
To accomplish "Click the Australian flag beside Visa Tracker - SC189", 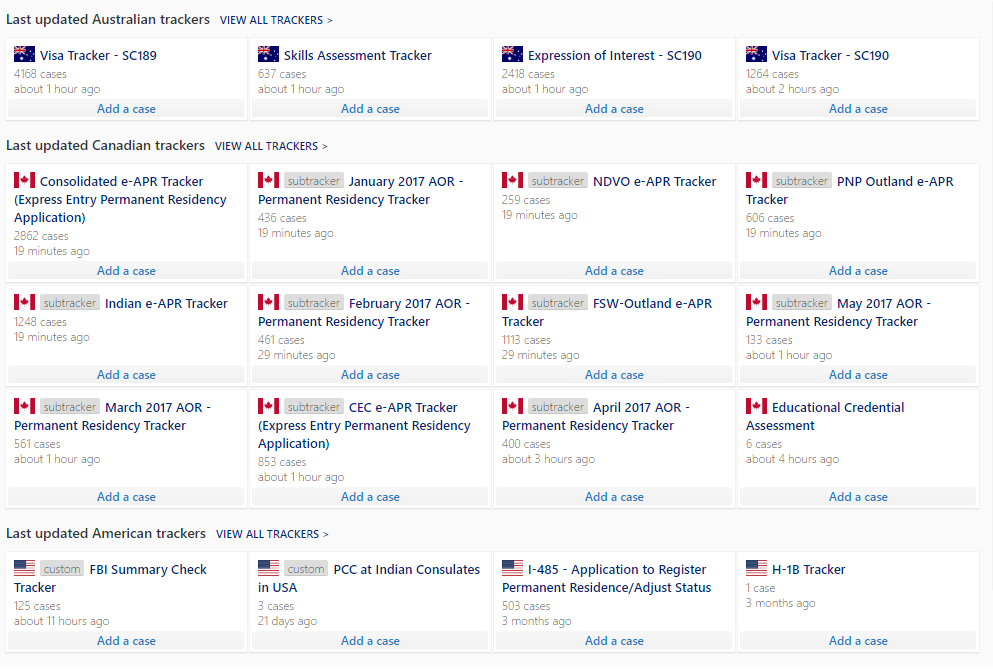I will pos(24,54).
